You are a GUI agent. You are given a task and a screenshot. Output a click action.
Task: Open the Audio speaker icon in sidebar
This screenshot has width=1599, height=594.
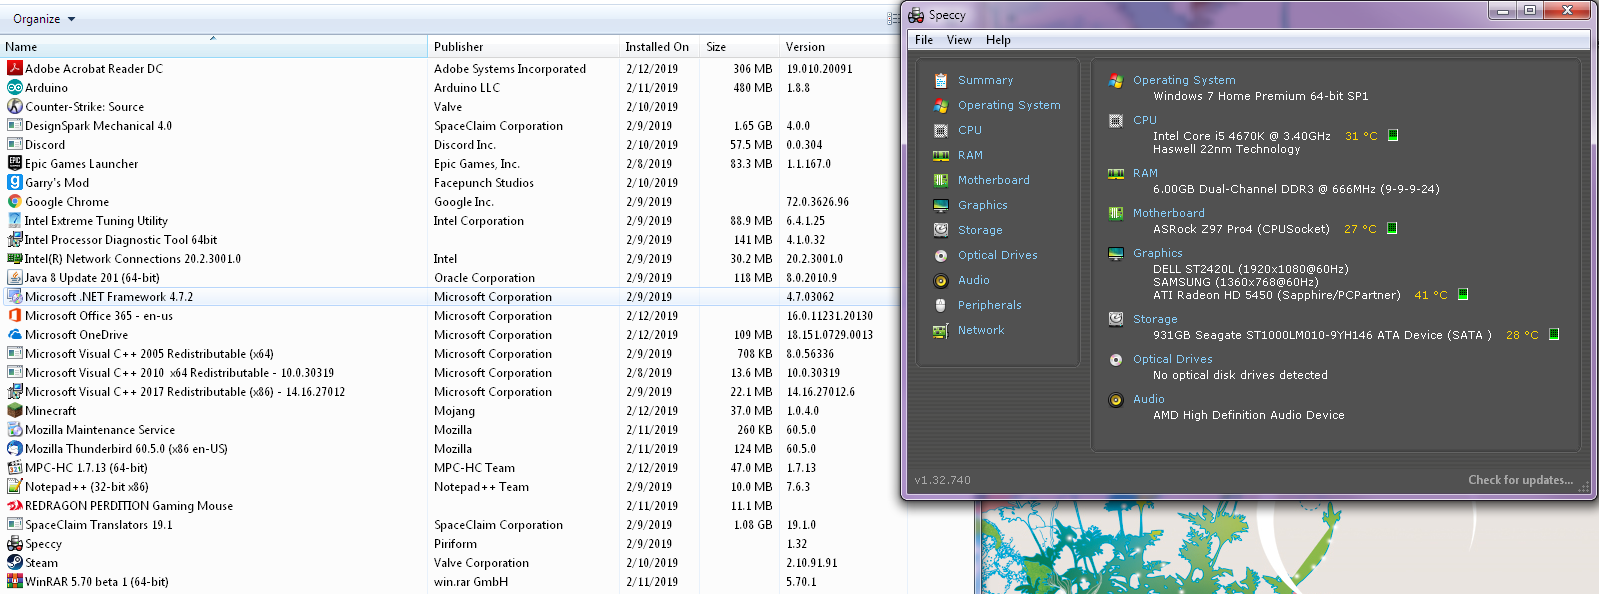point(940,281)
